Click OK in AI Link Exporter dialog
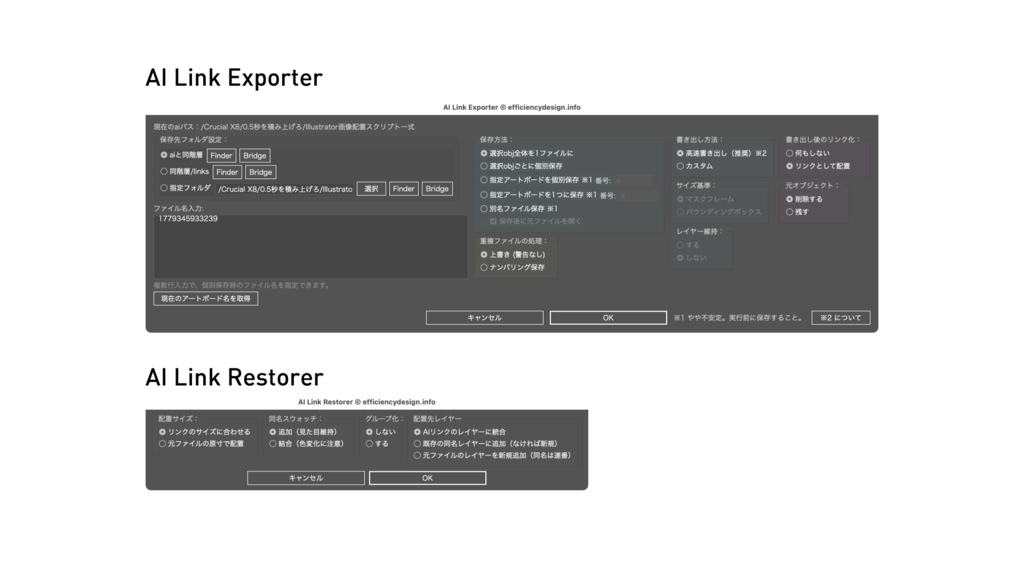Viewport: 1024px width, 576px height. point(608,318)
